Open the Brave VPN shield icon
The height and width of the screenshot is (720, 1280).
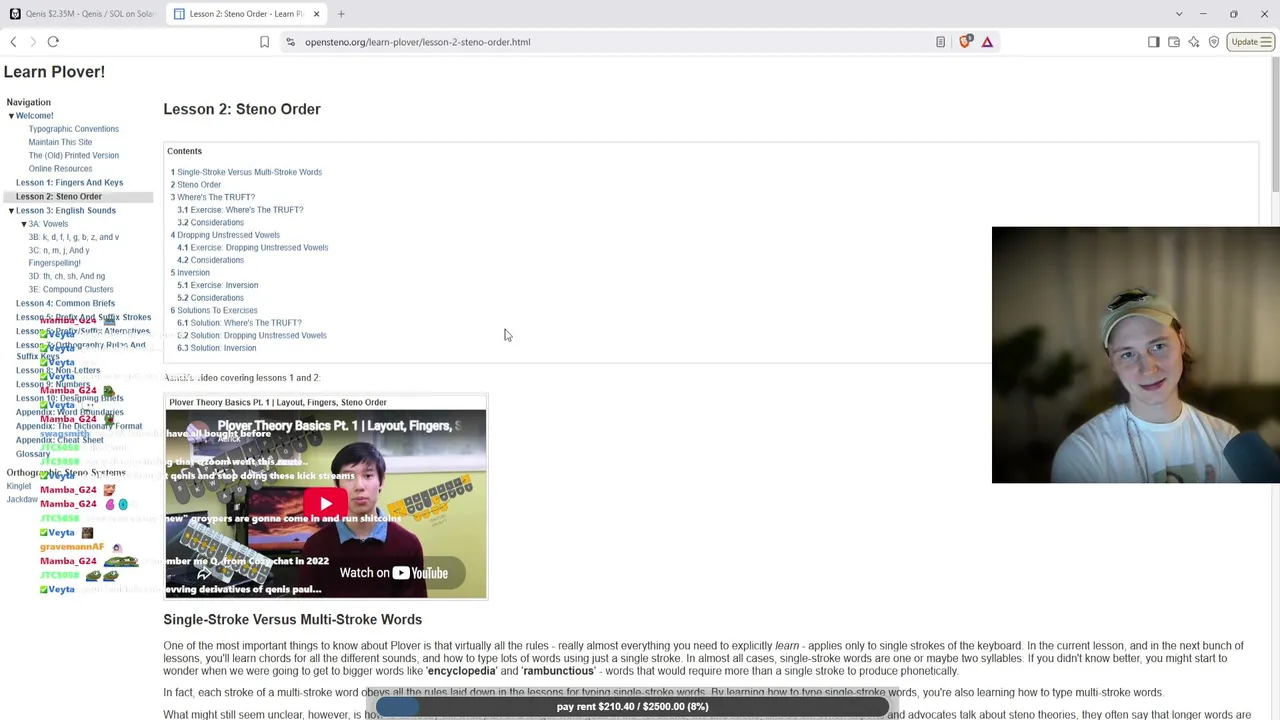pyautogui.click(x=1214, y=42)
